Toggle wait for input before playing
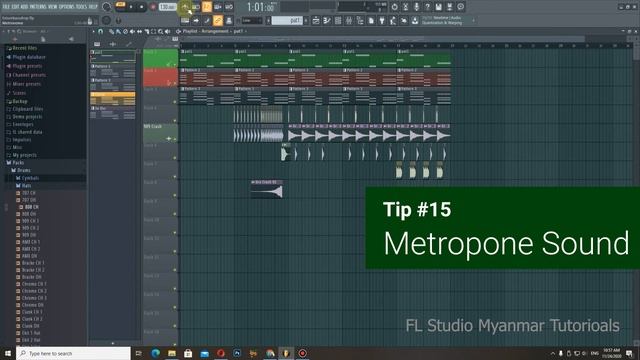This screenshot has width=640, height=360. [196, 7]
